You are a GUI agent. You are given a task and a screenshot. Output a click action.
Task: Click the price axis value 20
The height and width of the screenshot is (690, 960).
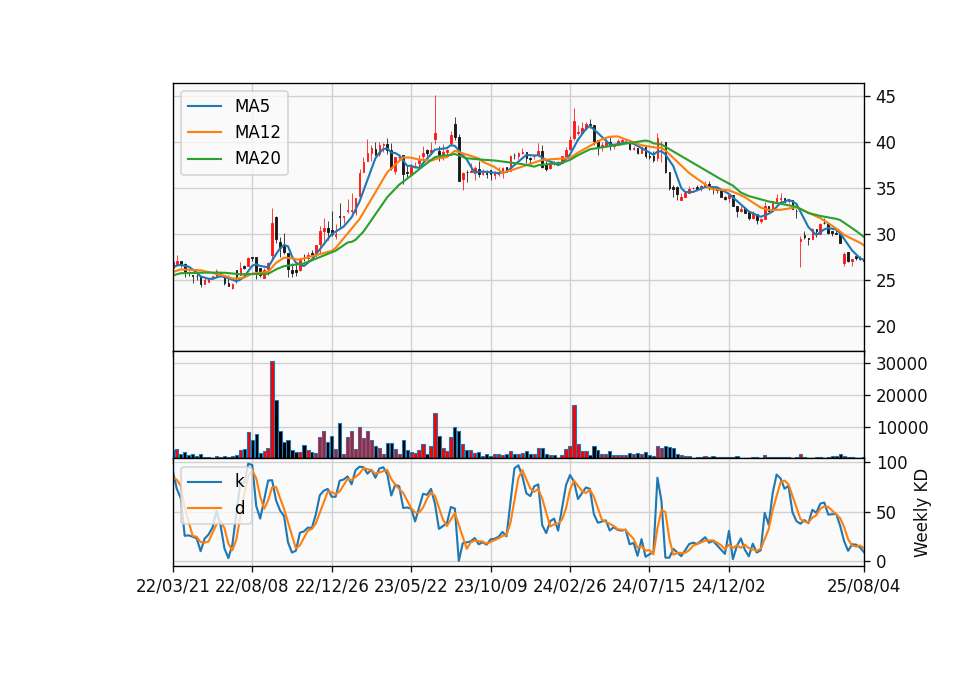tap(885, 327)
